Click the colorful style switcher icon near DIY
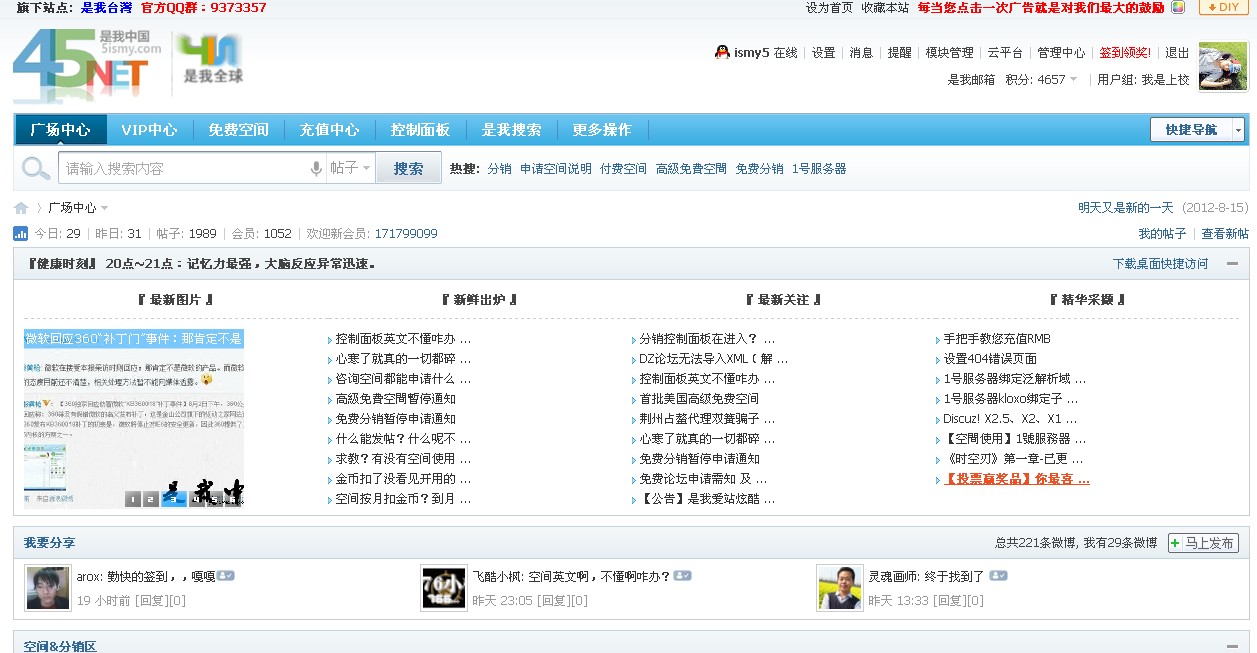Image resolution: width=1257 pixels, height=653 pixels. coord(1178,7)
